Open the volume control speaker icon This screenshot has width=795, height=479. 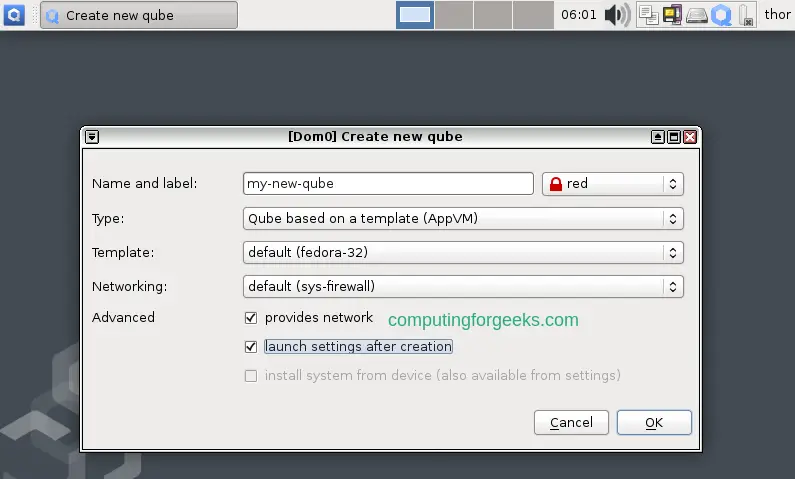tap(617, 15)
